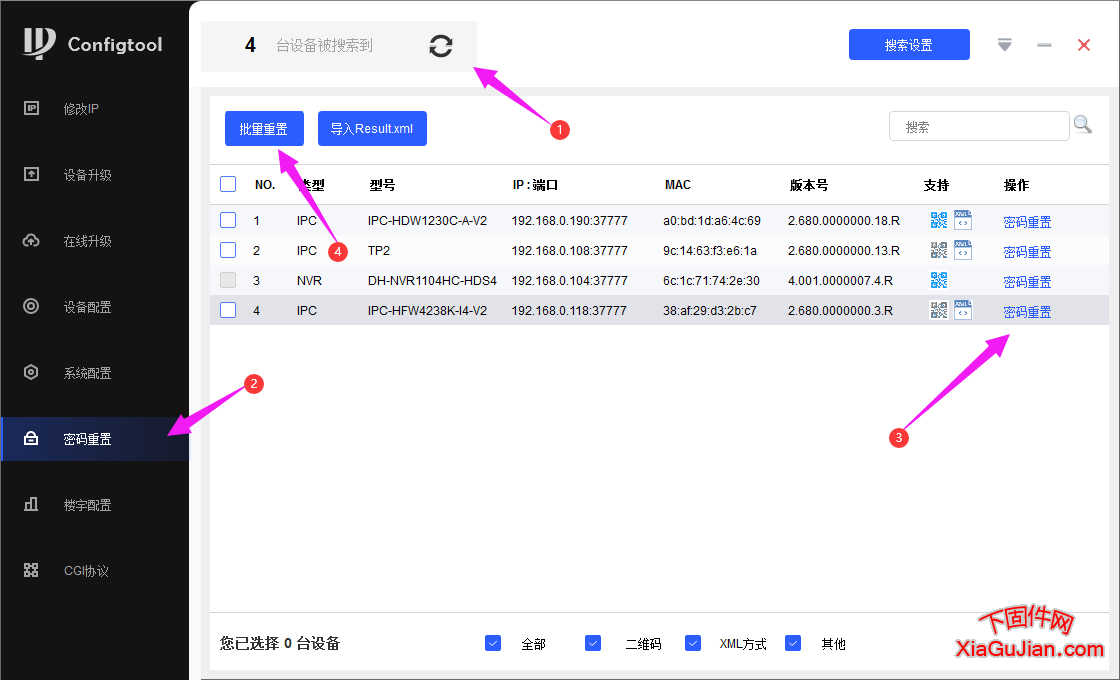Click the CGI协议 sidebar icon
Screen dimensions: 1120x680
31,570
